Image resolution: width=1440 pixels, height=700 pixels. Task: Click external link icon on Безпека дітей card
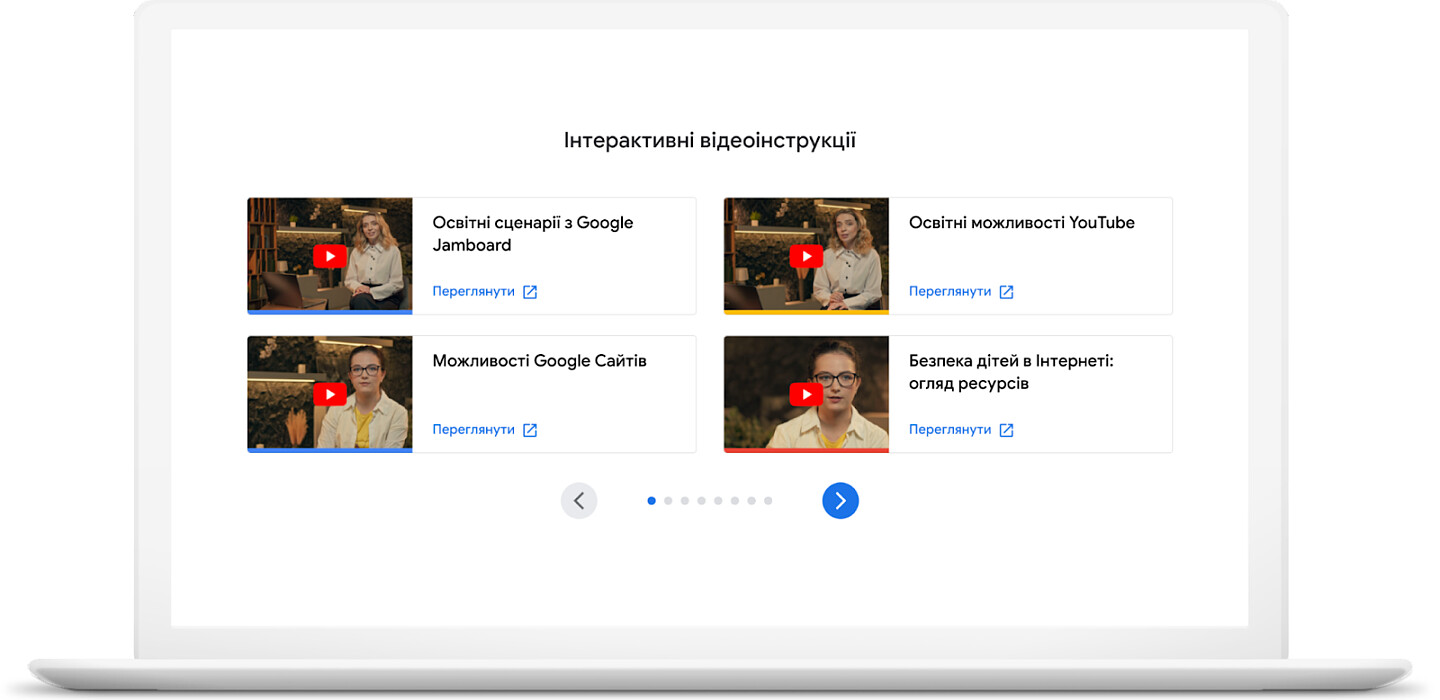coord(1007,430)
